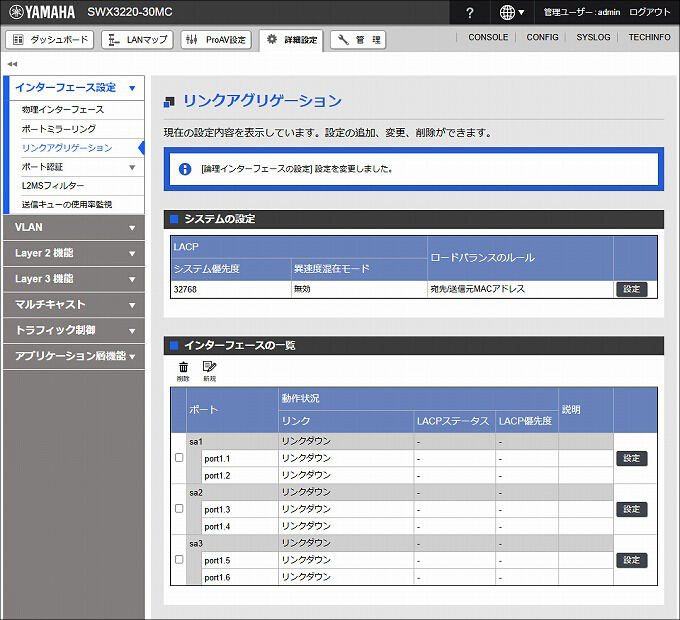The width and height of the screenshot is (680, 620).
Task: Expand the Layer 2 機能 section
Action: tap(74, 253)
